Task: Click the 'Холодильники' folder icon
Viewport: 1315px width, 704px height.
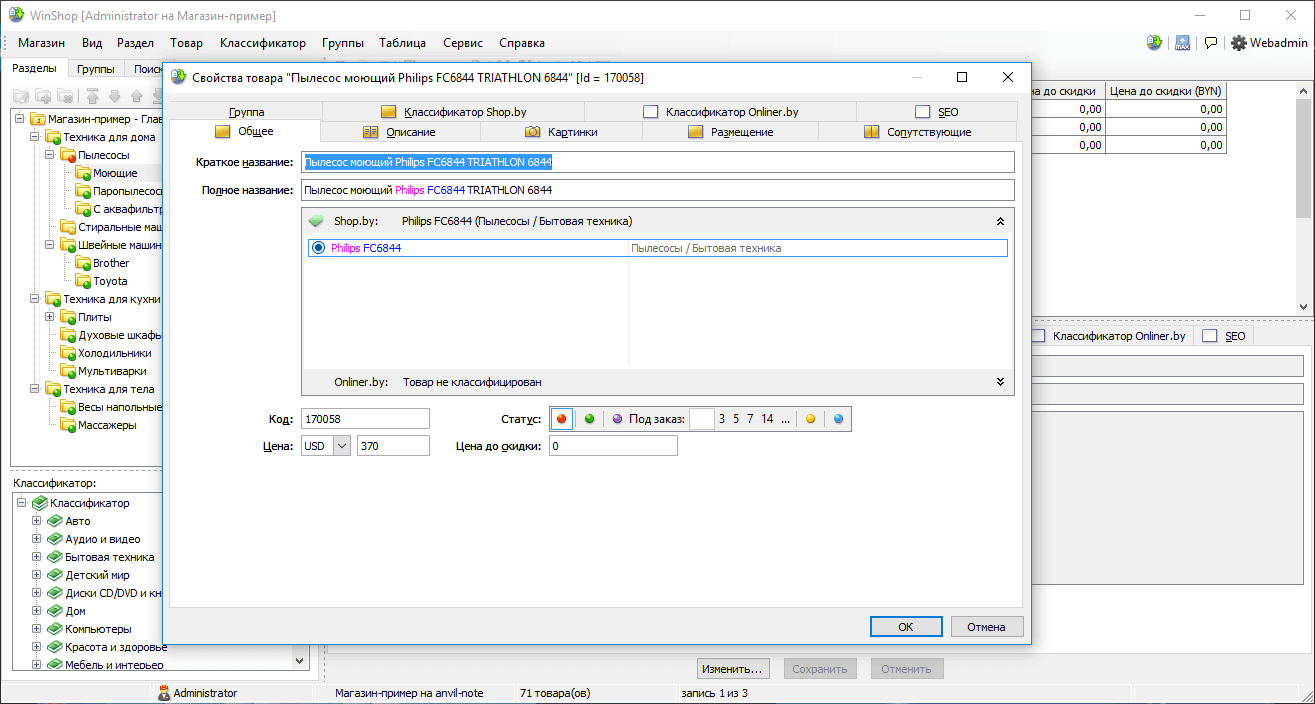Action: (68, 353)
